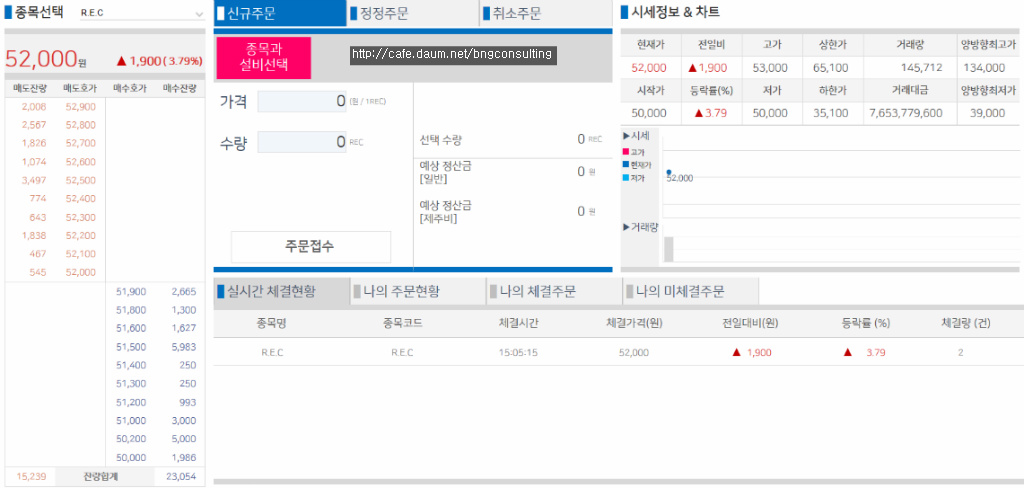The width and height of the screenshot is (1024, 488).
Task: Click 양방향최고가 value 134,000
Action: tap(984, 67)
